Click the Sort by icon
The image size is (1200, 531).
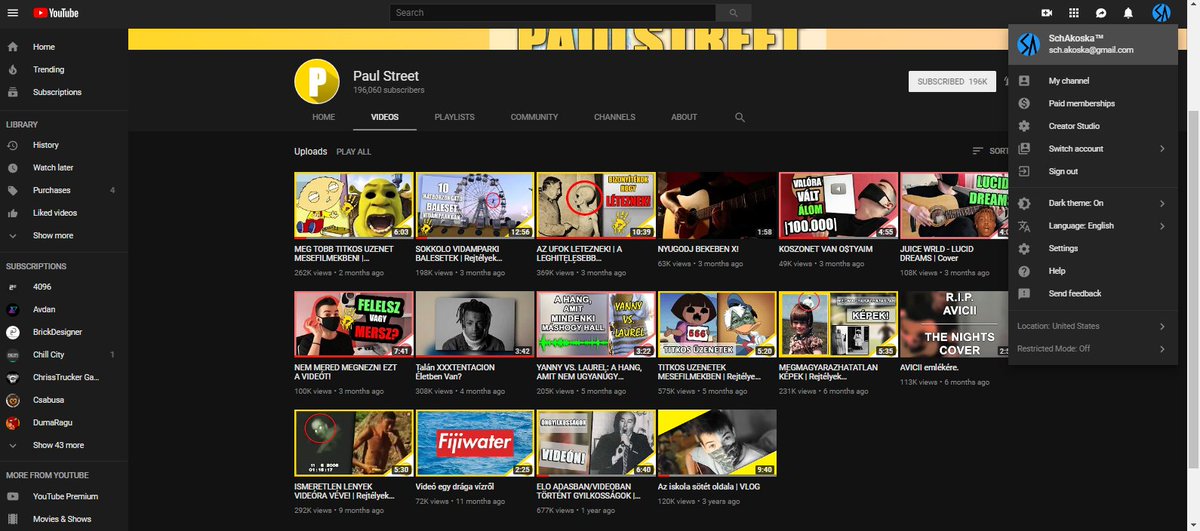point(978,151)
